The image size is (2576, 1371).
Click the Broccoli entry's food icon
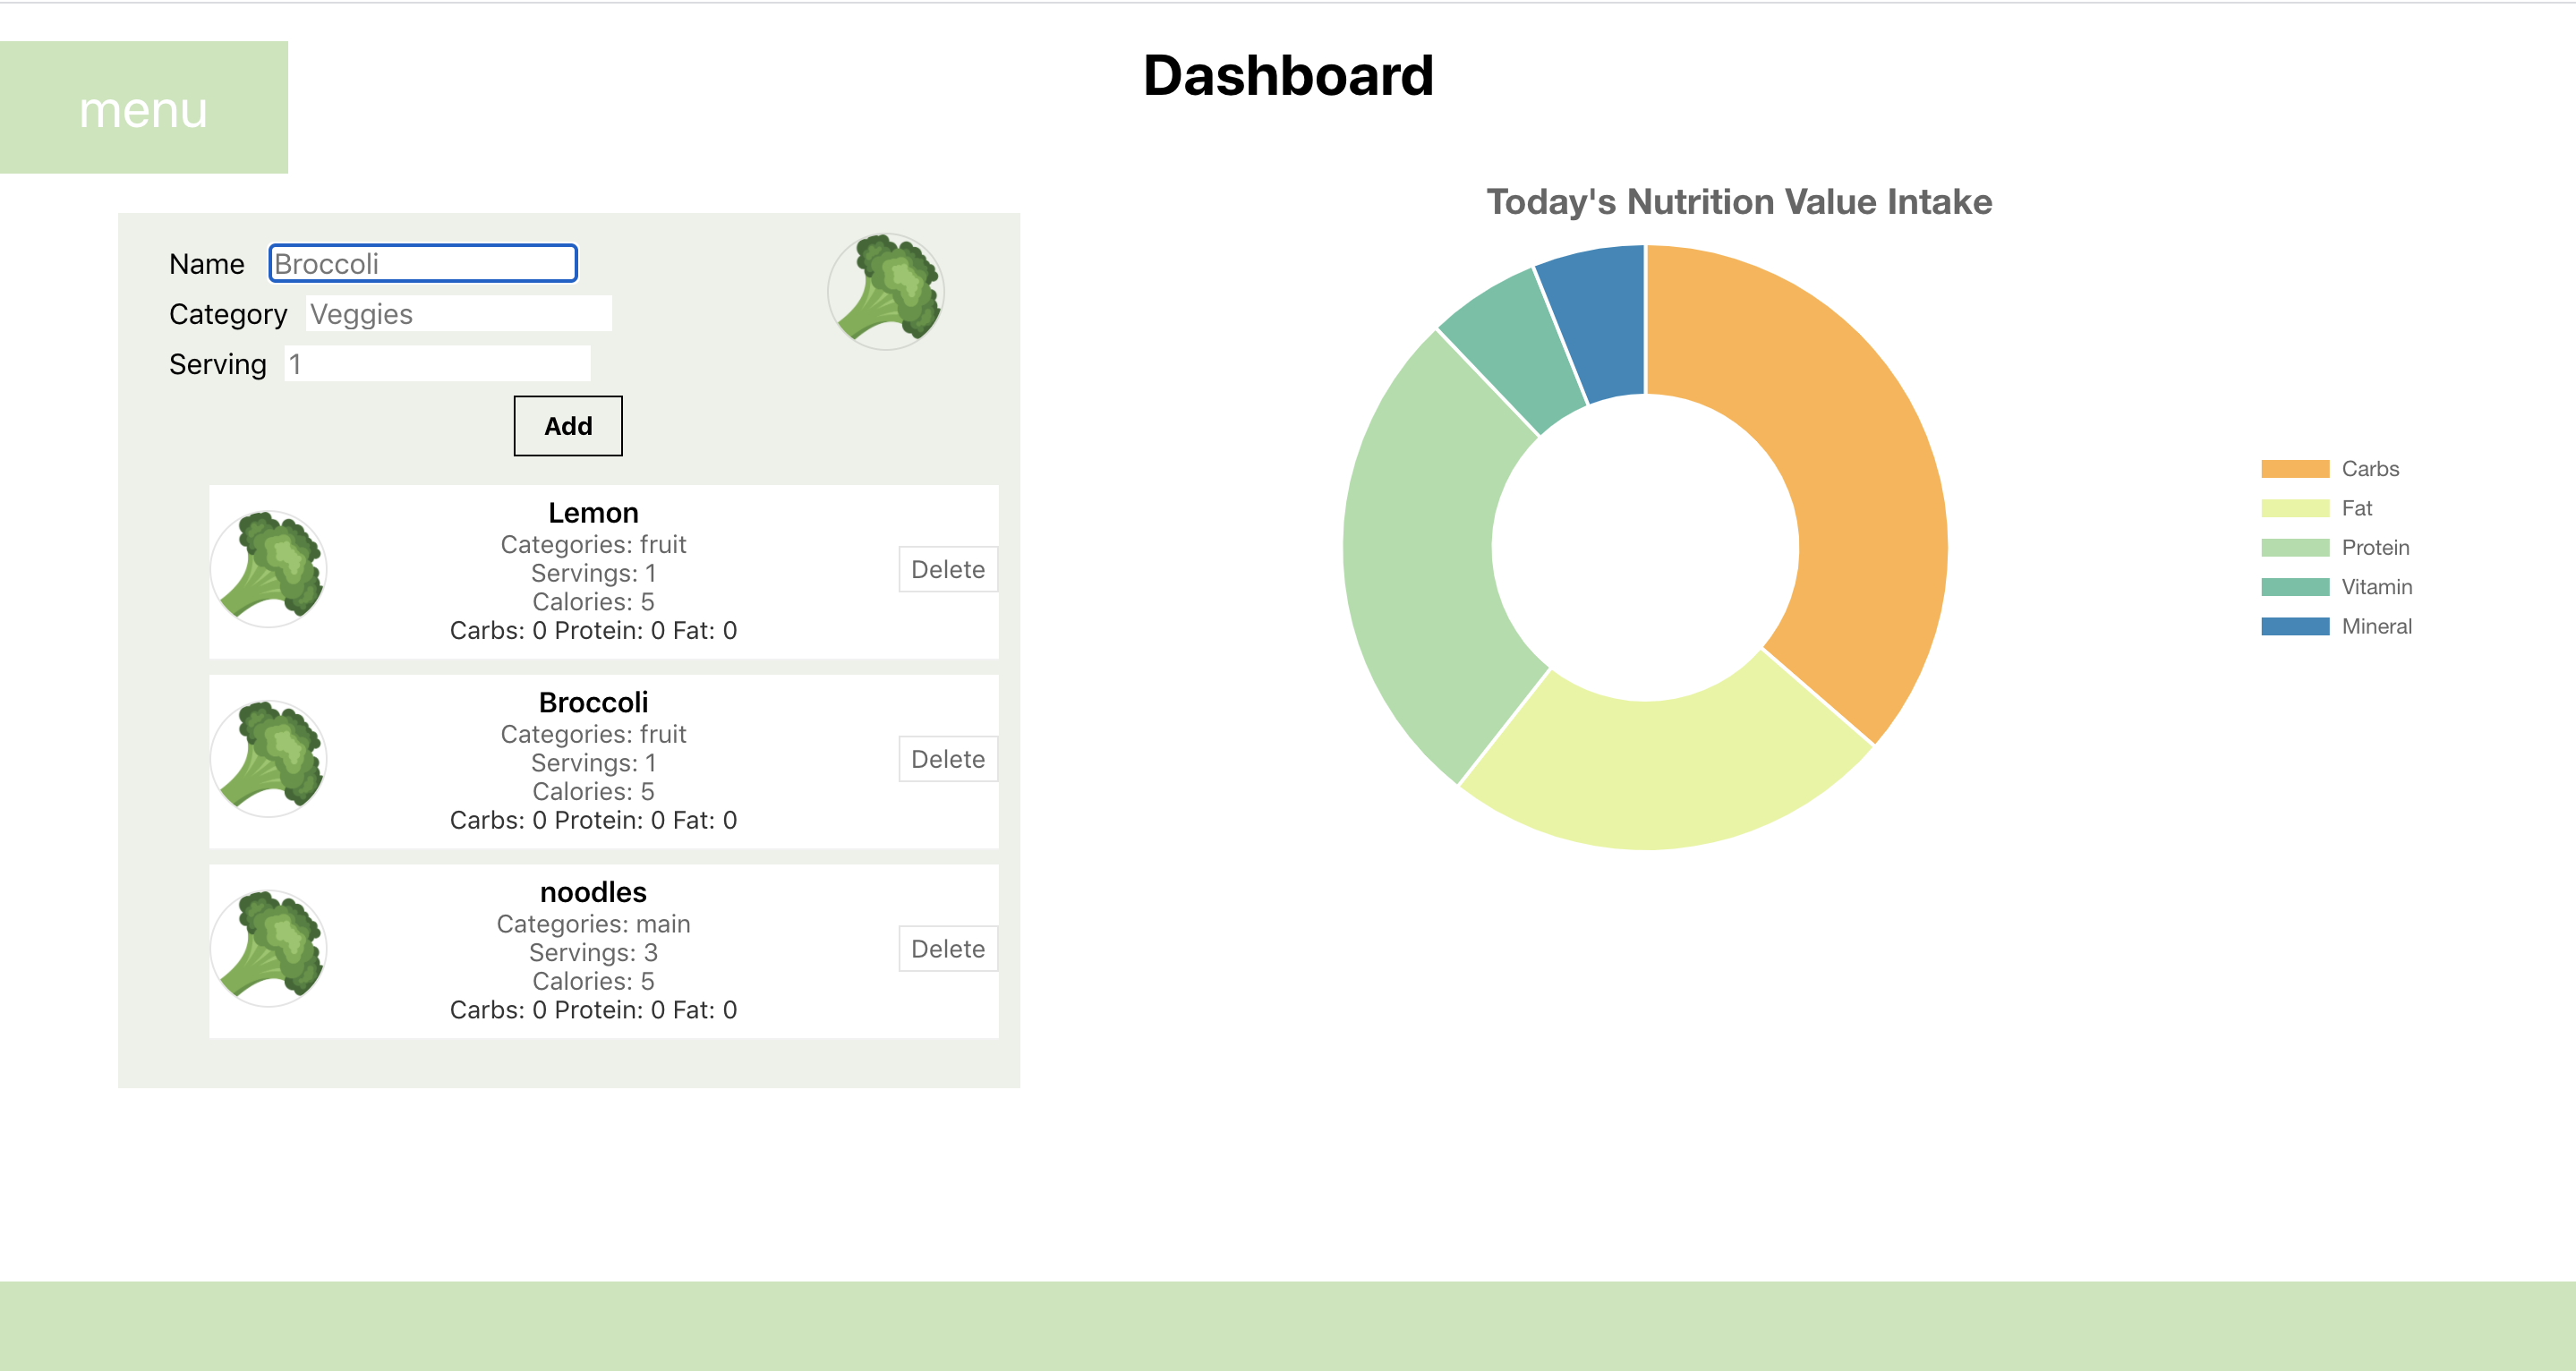click(x=269, y=758)
